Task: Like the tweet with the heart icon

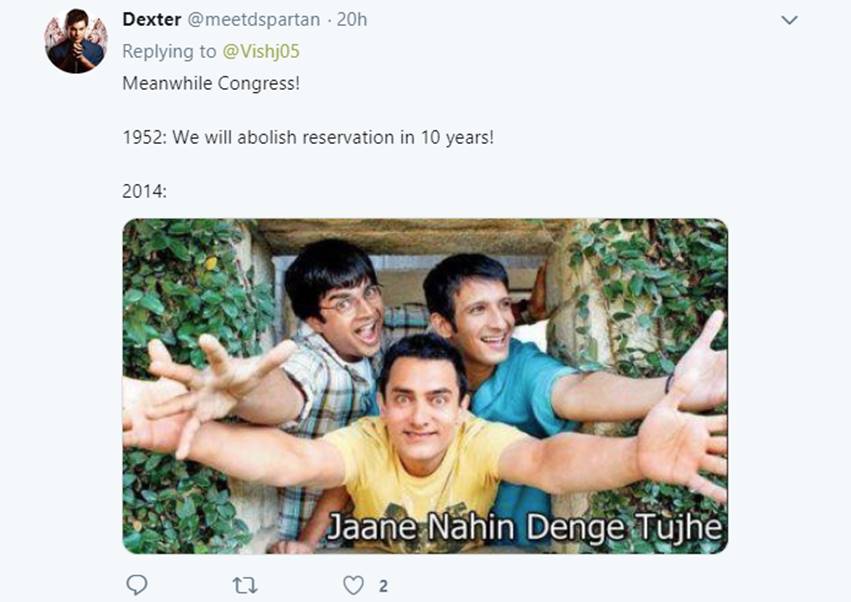Action: point(353,586)
